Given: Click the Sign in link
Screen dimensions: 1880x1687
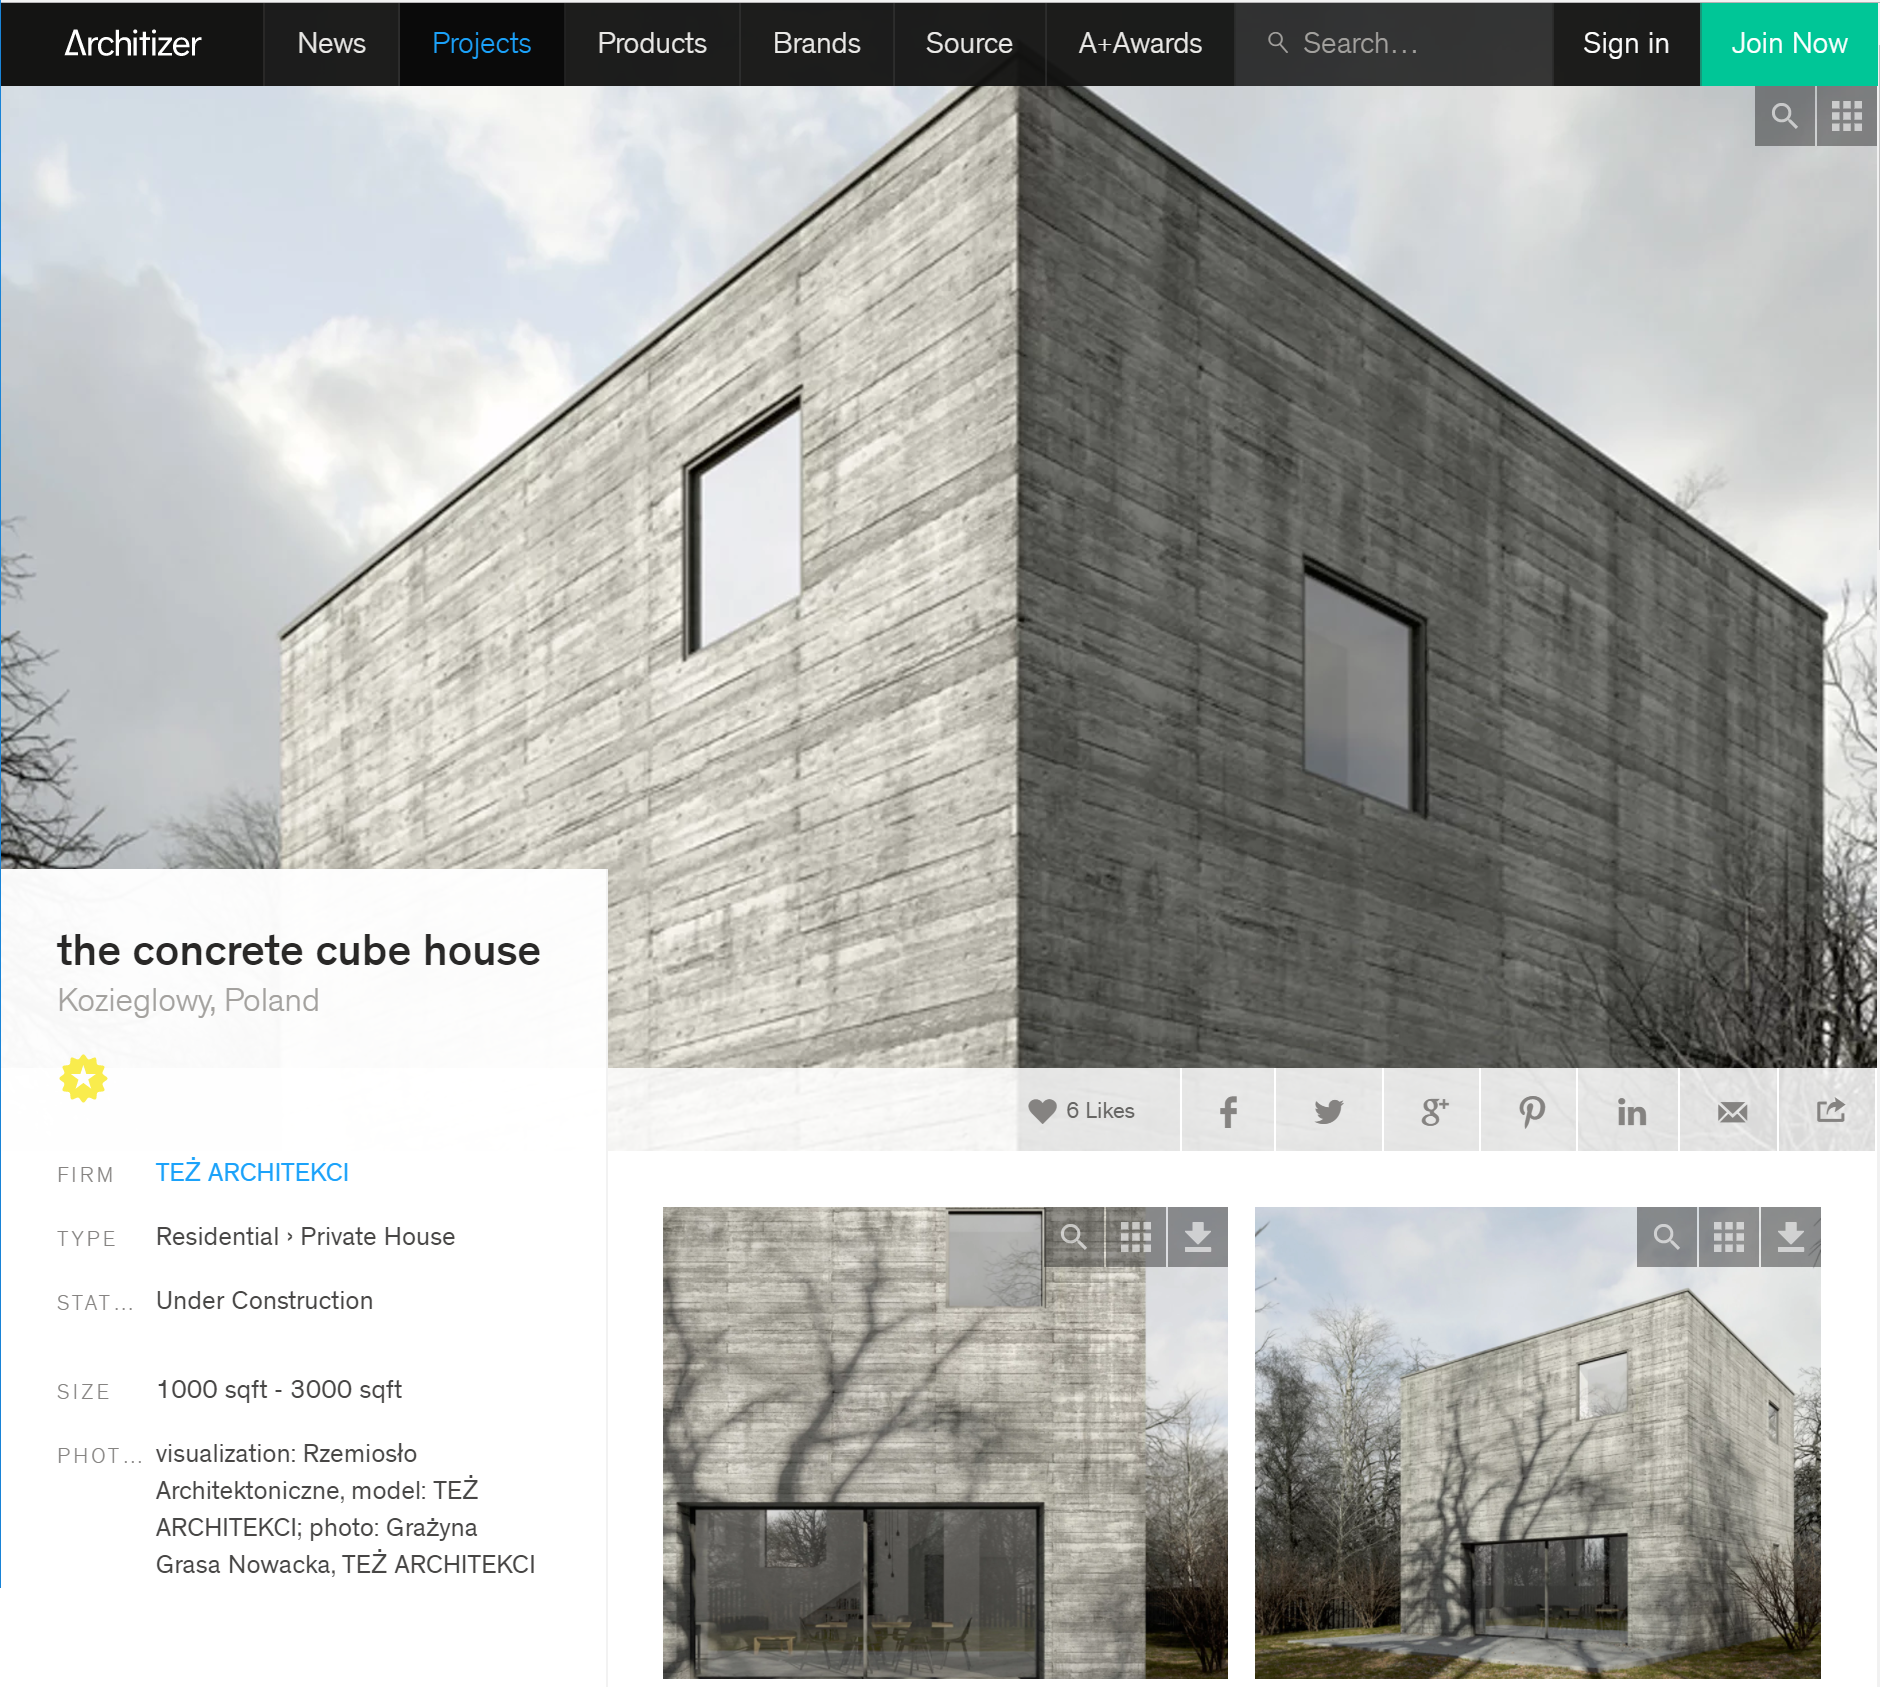Looking at the screenshot, I should [x=1625, y=43].
